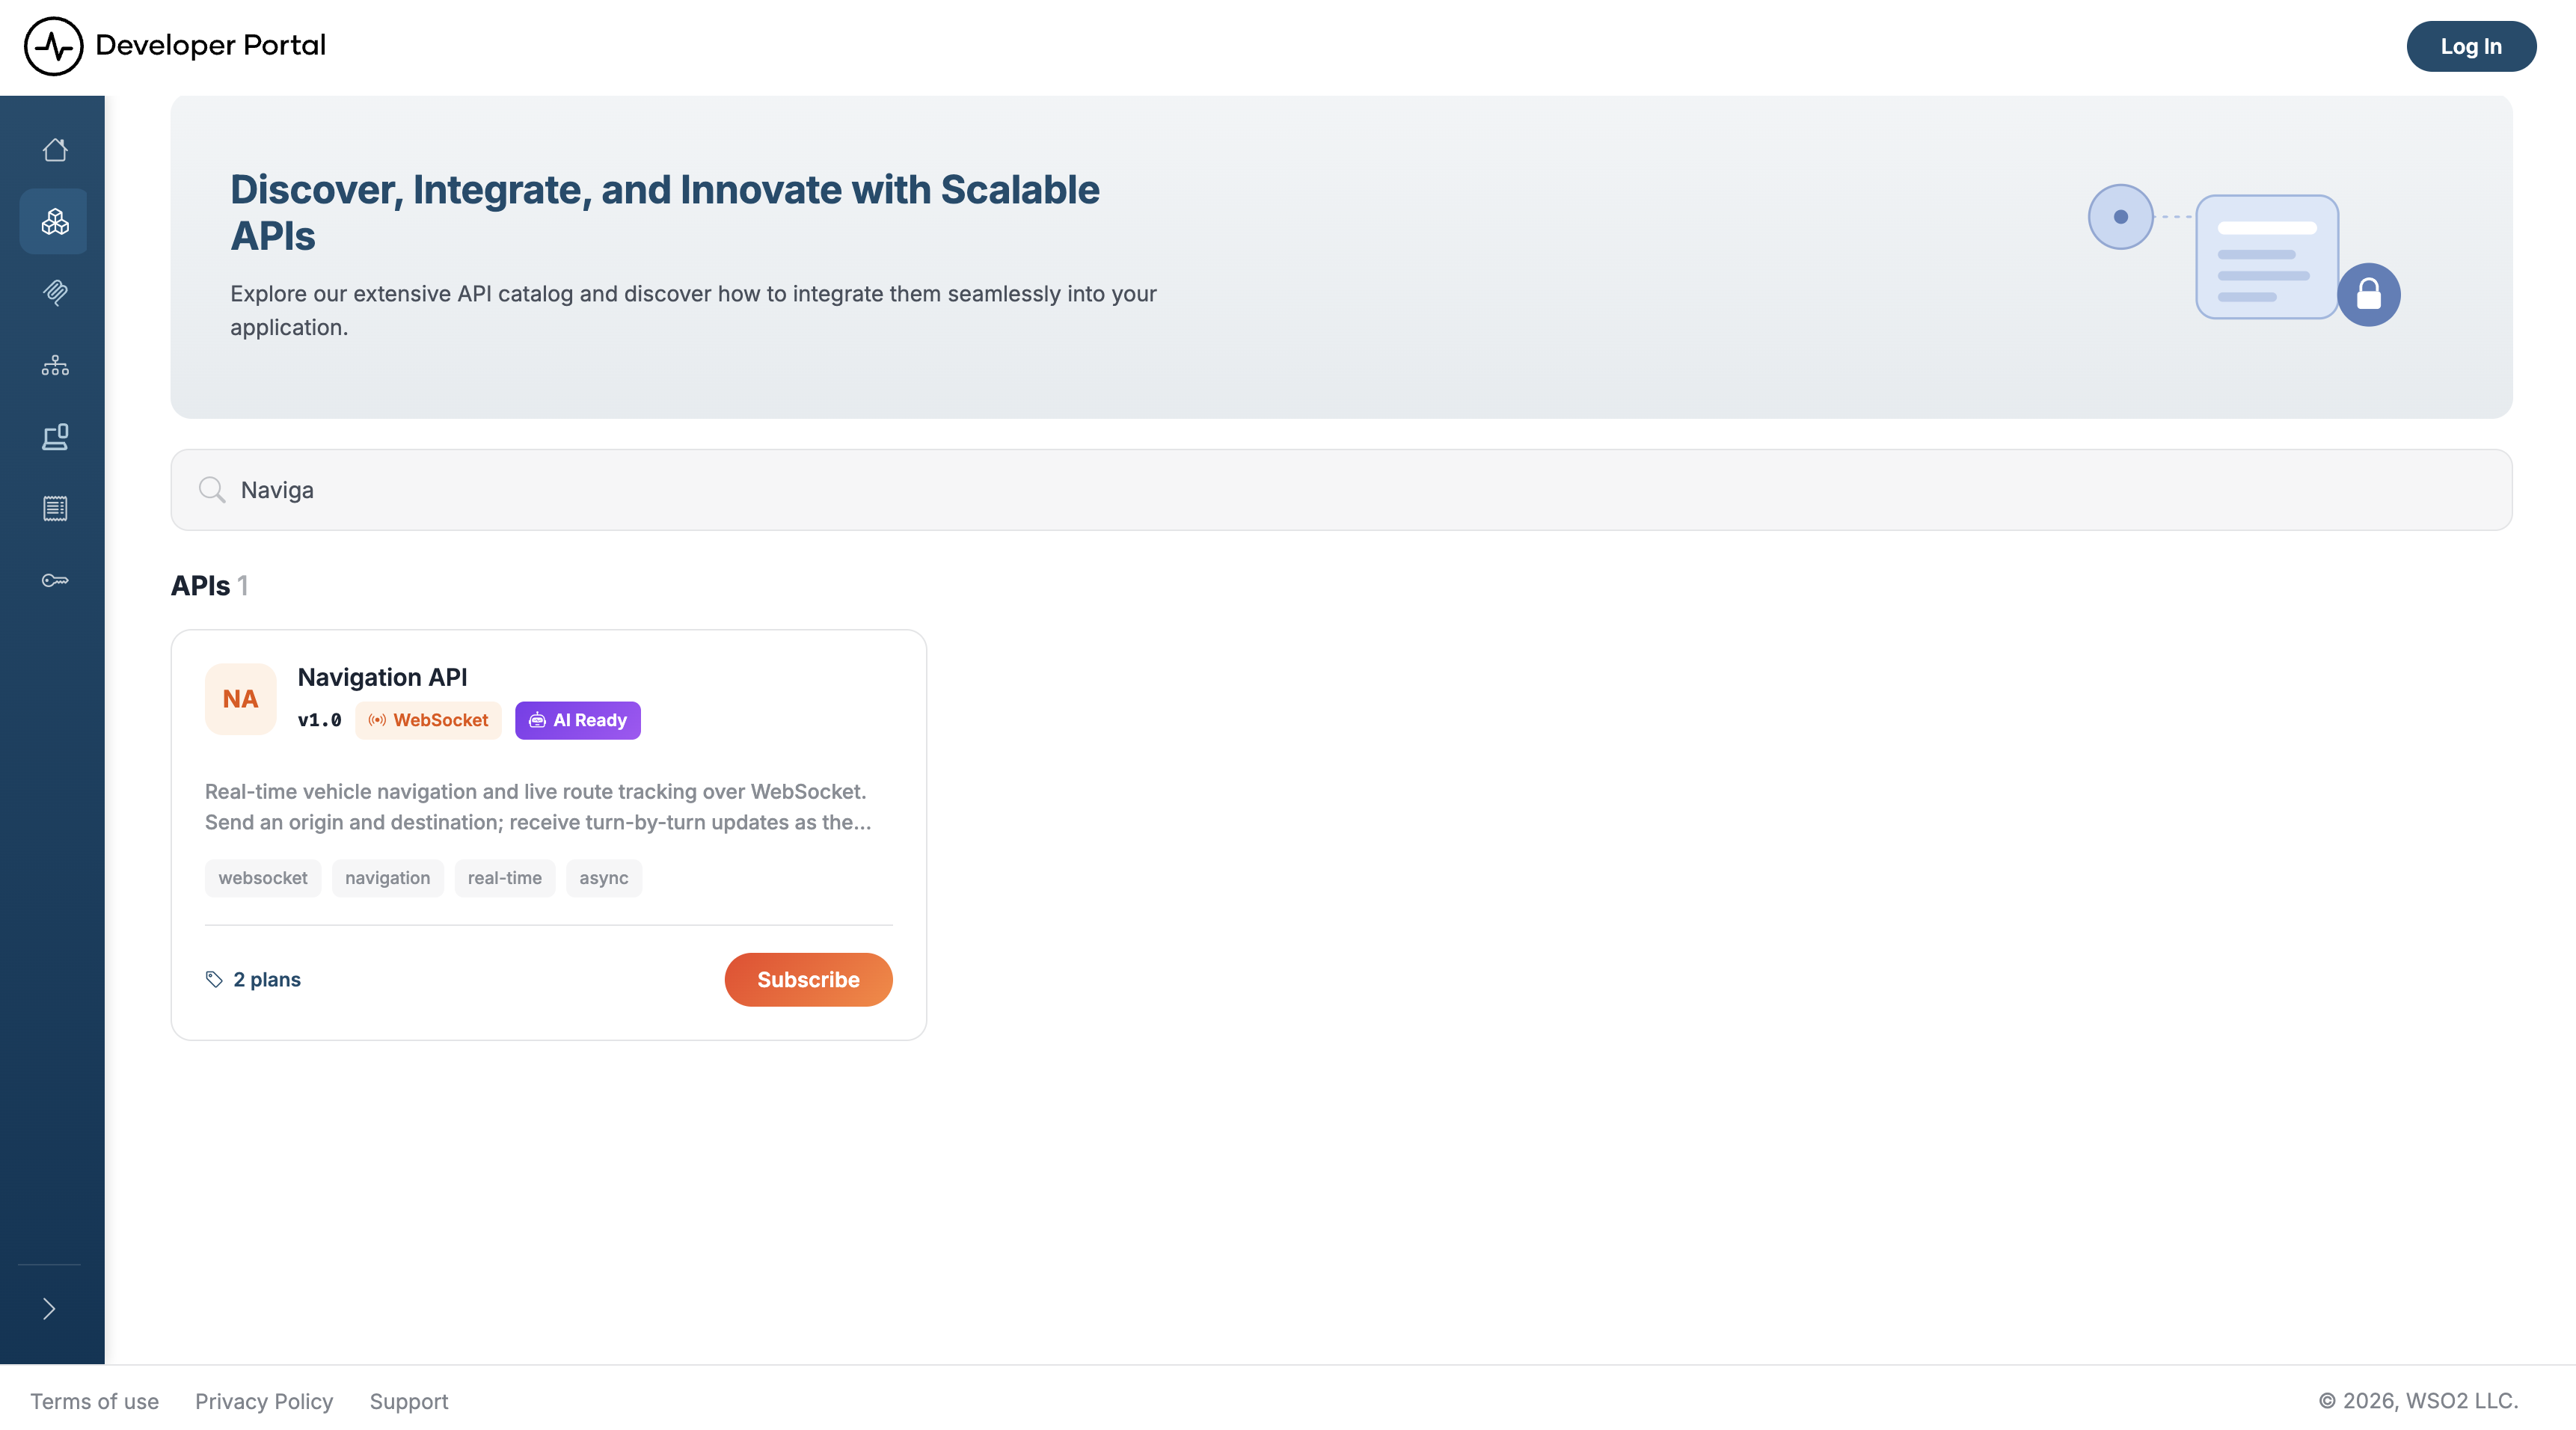Select the navigation tag
2576x1430 pixels.
click(x=387, y=878)
